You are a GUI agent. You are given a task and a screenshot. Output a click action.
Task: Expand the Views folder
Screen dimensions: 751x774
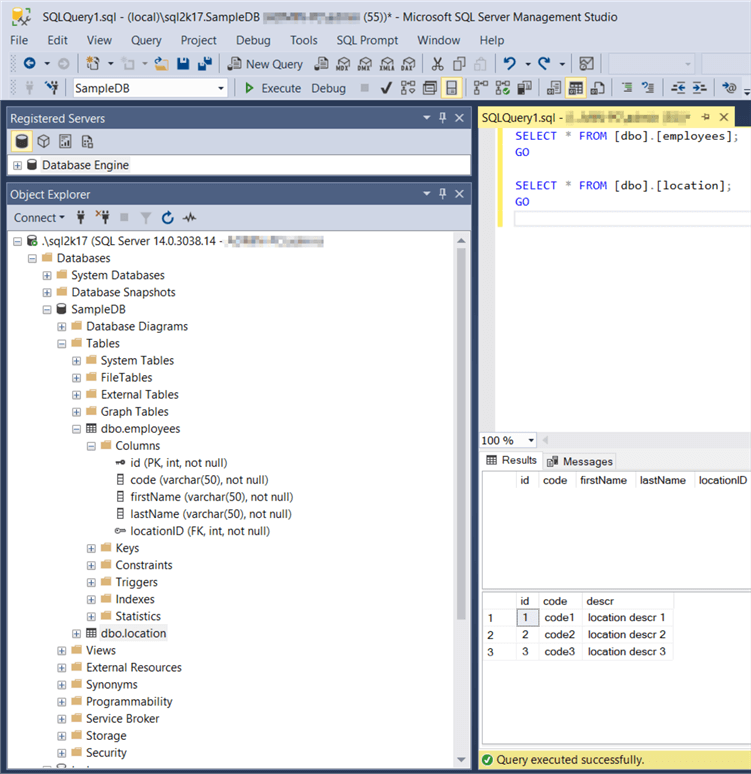(x=62, y=651)
